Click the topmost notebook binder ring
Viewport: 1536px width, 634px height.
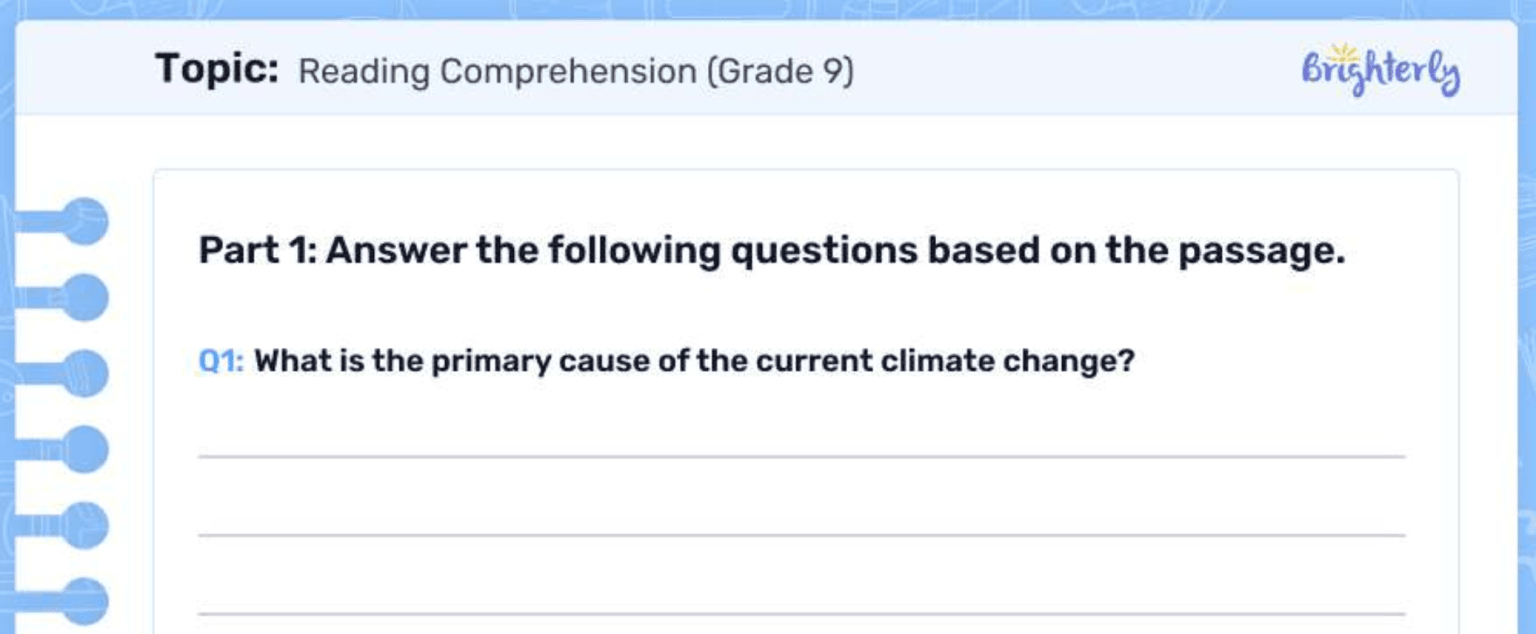[x=84, y=221]
